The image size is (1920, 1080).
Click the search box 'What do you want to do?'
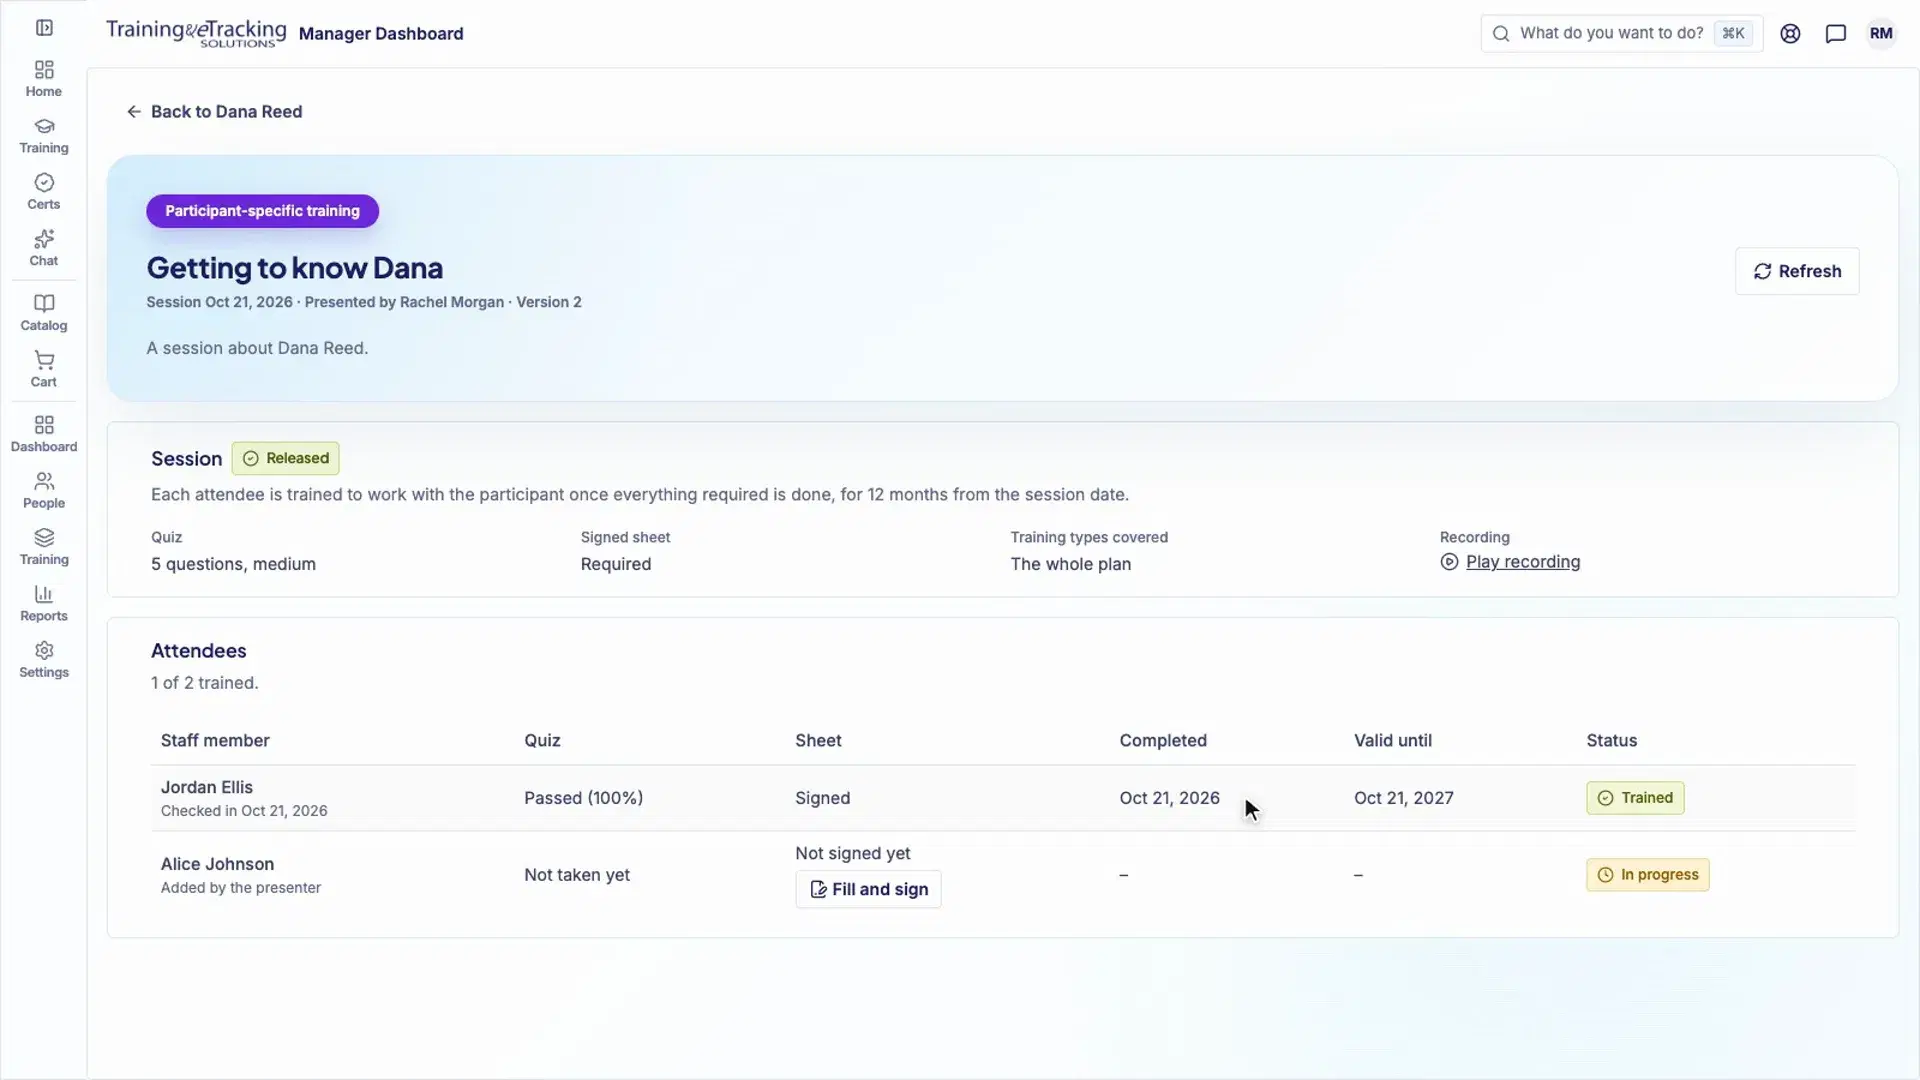1621,33
